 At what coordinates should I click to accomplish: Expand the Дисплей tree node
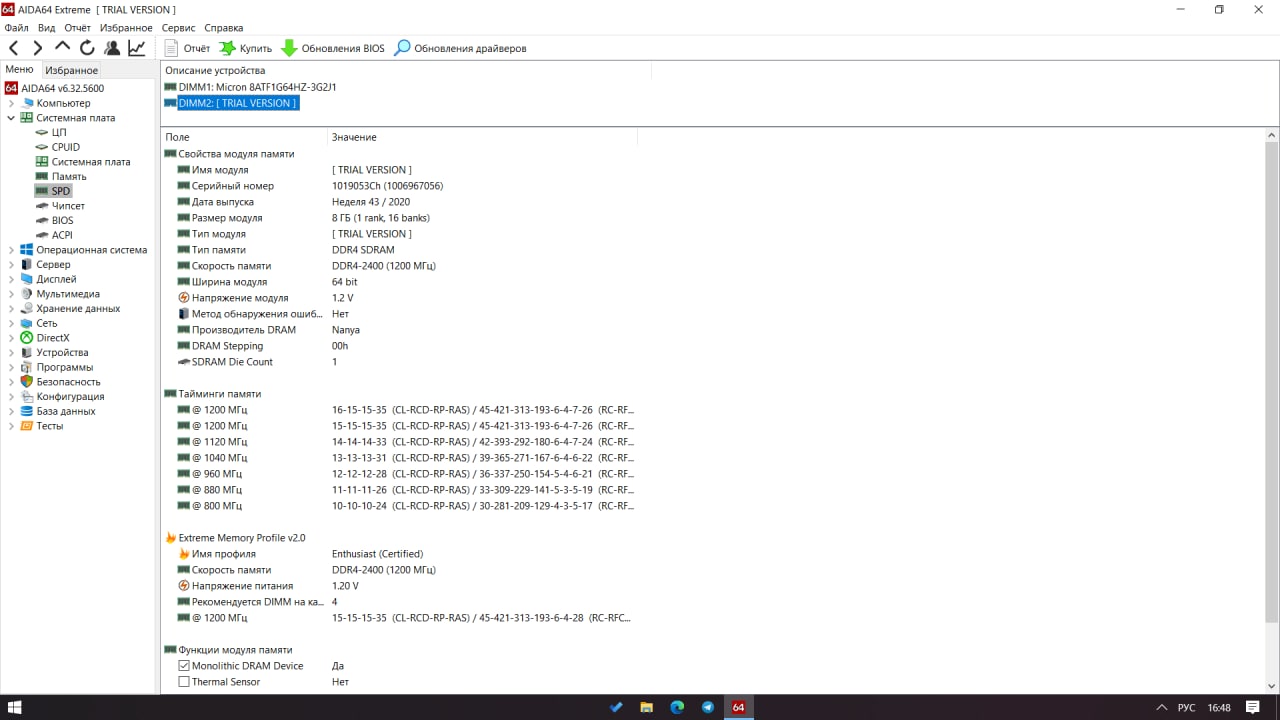click(11, 279)
